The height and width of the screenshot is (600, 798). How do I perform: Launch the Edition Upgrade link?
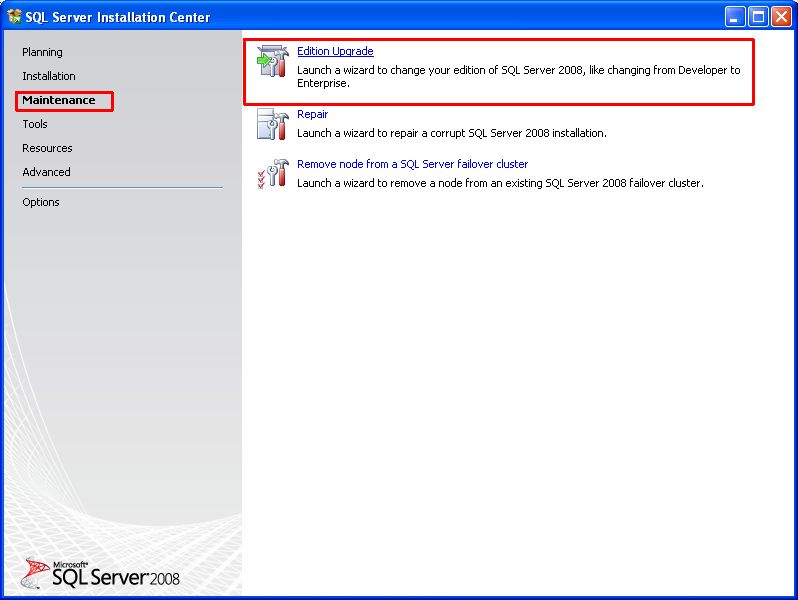point(335,51)
